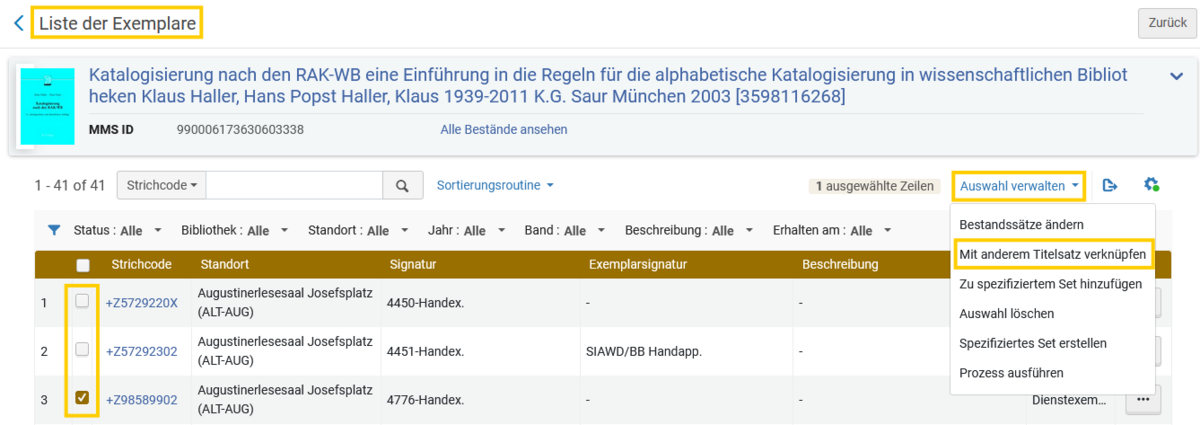This screenshot has width=1200, height=425.
Task: Open the Status filter dropdown
Action: (118, 230)
